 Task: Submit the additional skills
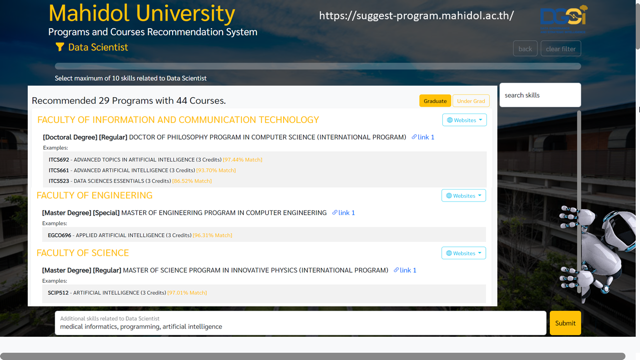click(x=565, y=323)
